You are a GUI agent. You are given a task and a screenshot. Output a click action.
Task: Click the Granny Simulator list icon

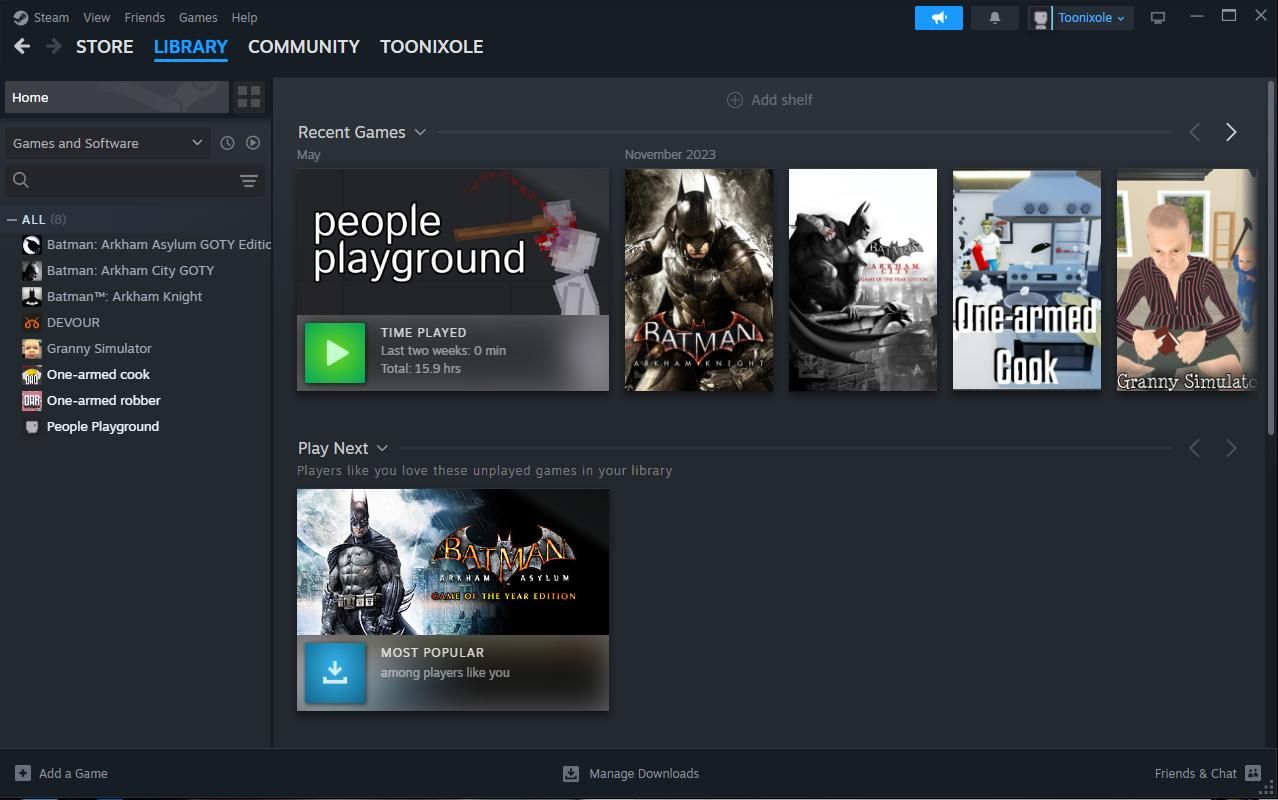click(x=32, y=348)
